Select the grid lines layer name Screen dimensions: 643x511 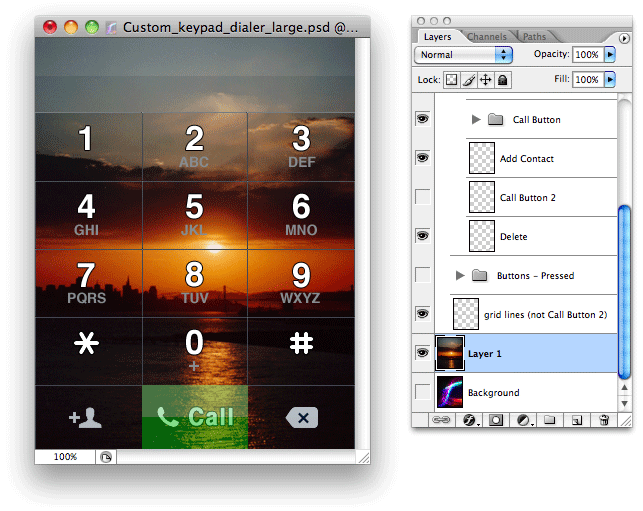click(545, 315)
